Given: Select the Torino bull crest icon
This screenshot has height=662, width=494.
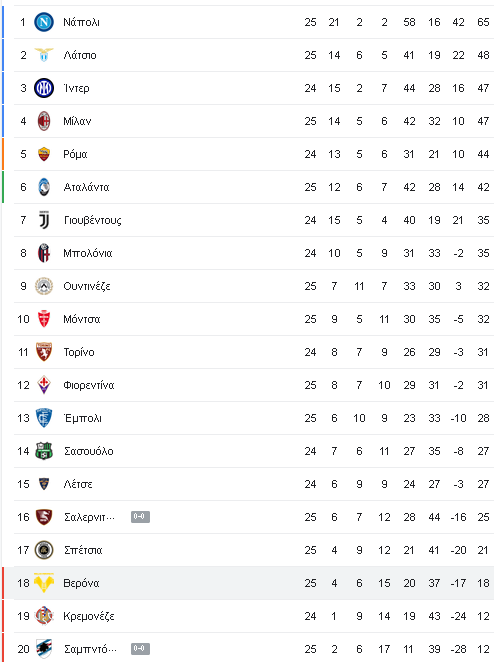Looking at the screenshot, I should tap(44, 352).
